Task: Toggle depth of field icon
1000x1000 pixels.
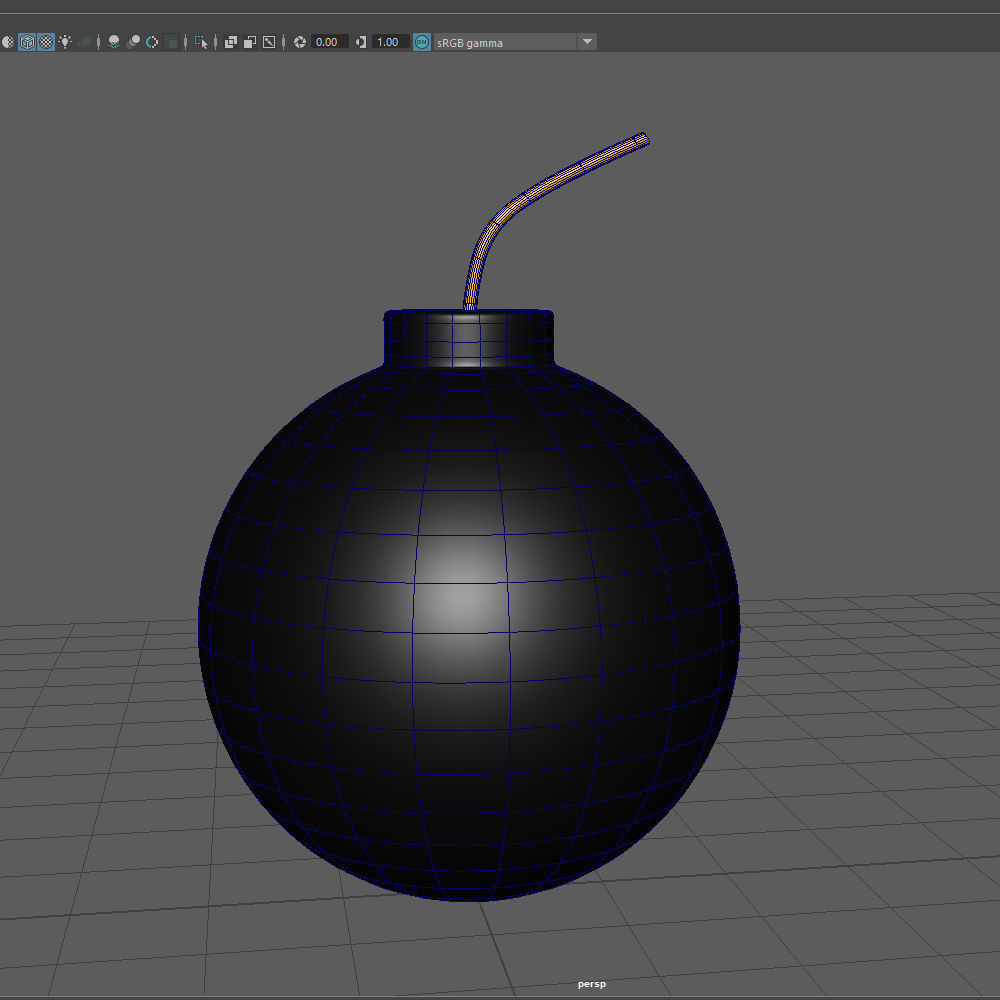Action: coord(171,42)
